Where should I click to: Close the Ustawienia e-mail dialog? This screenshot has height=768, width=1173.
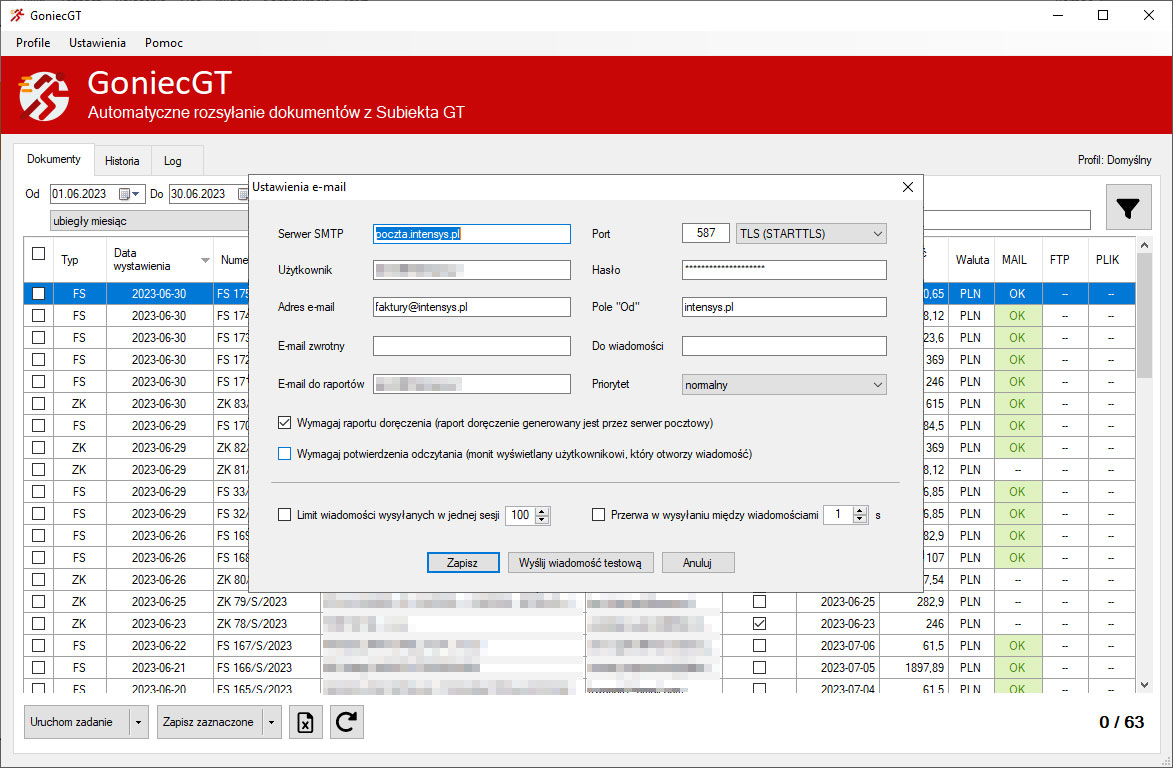click(907, 187)
